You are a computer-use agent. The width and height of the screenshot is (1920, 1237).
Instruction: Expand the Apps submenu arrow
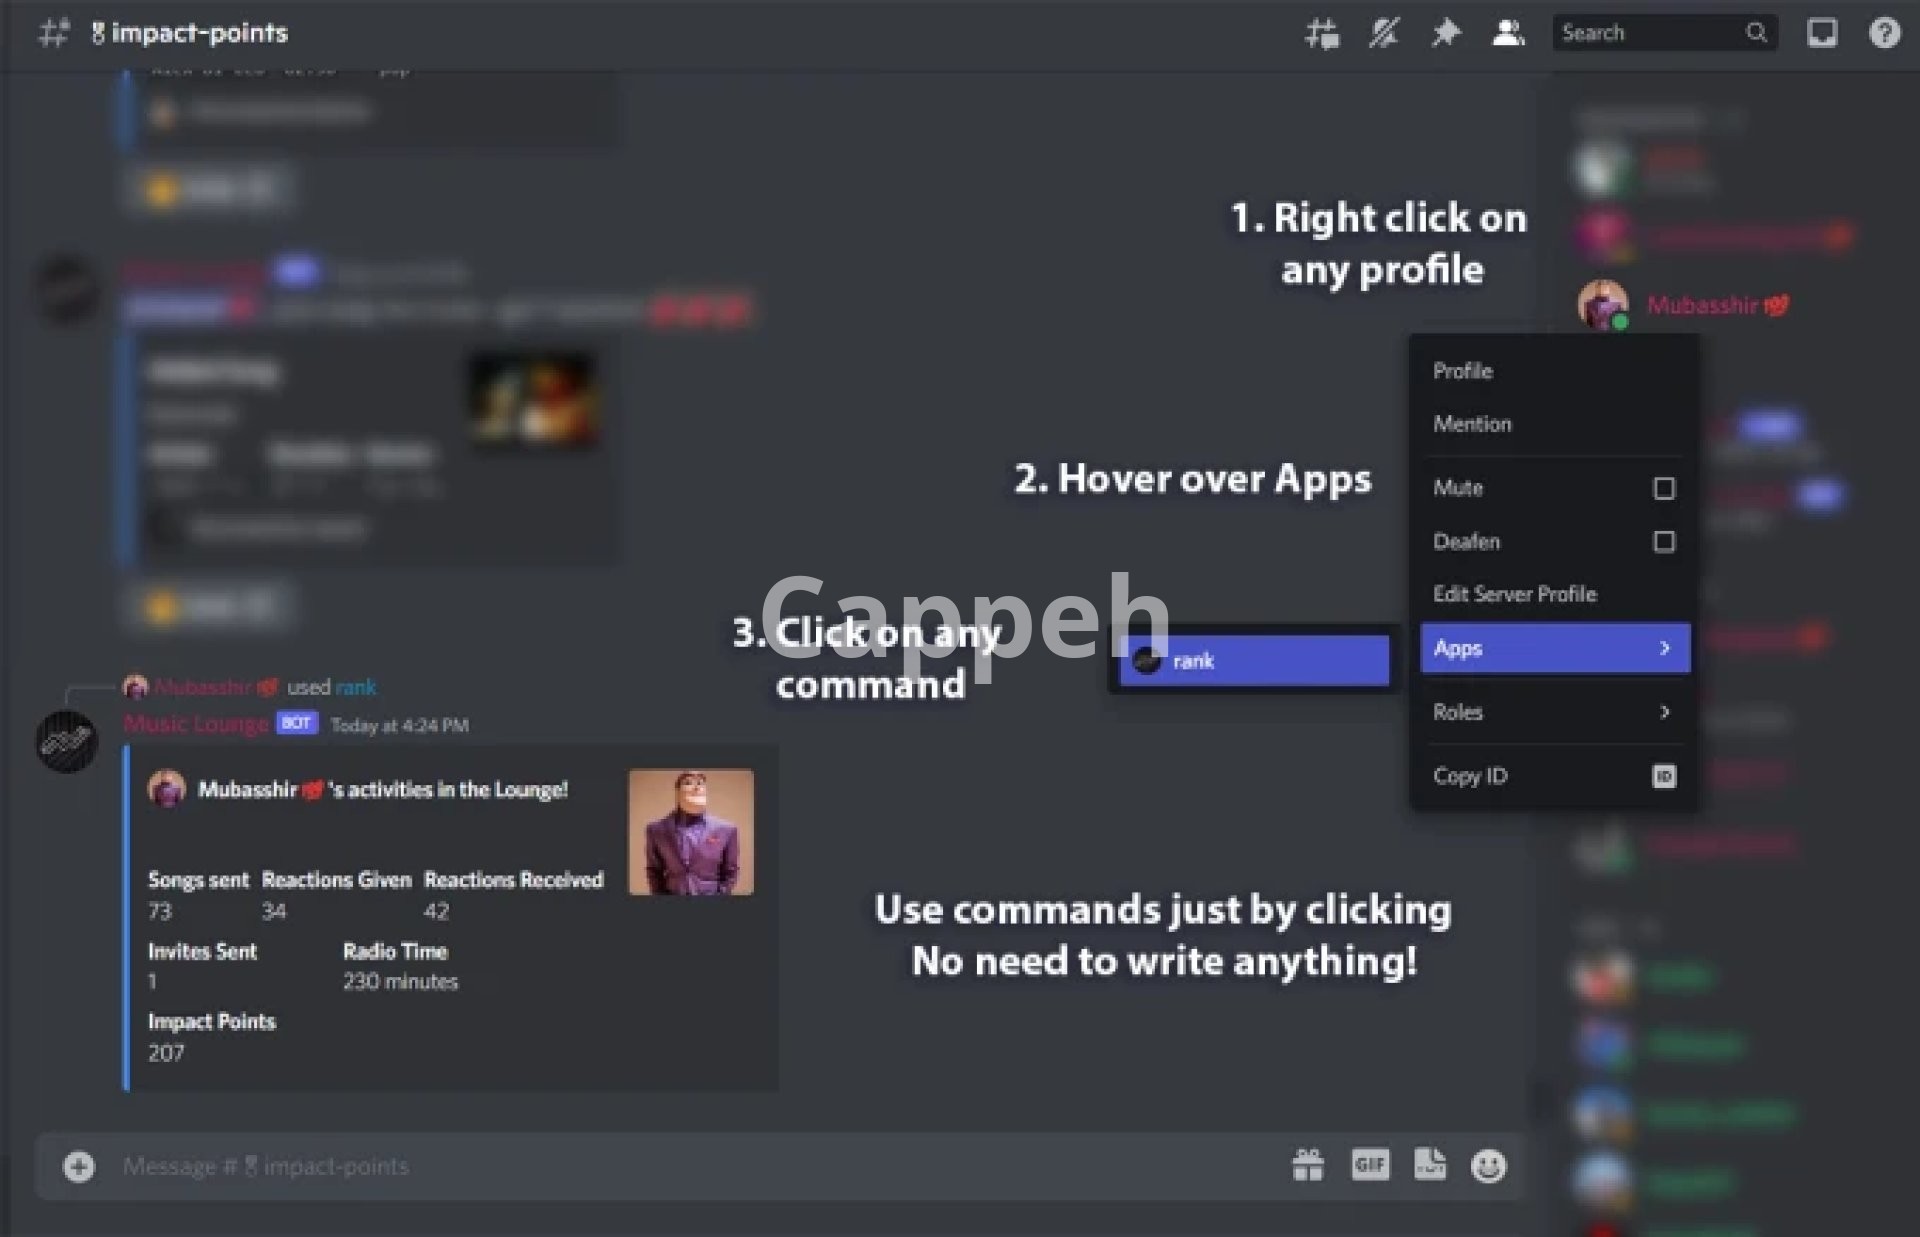click(1664, 648)
